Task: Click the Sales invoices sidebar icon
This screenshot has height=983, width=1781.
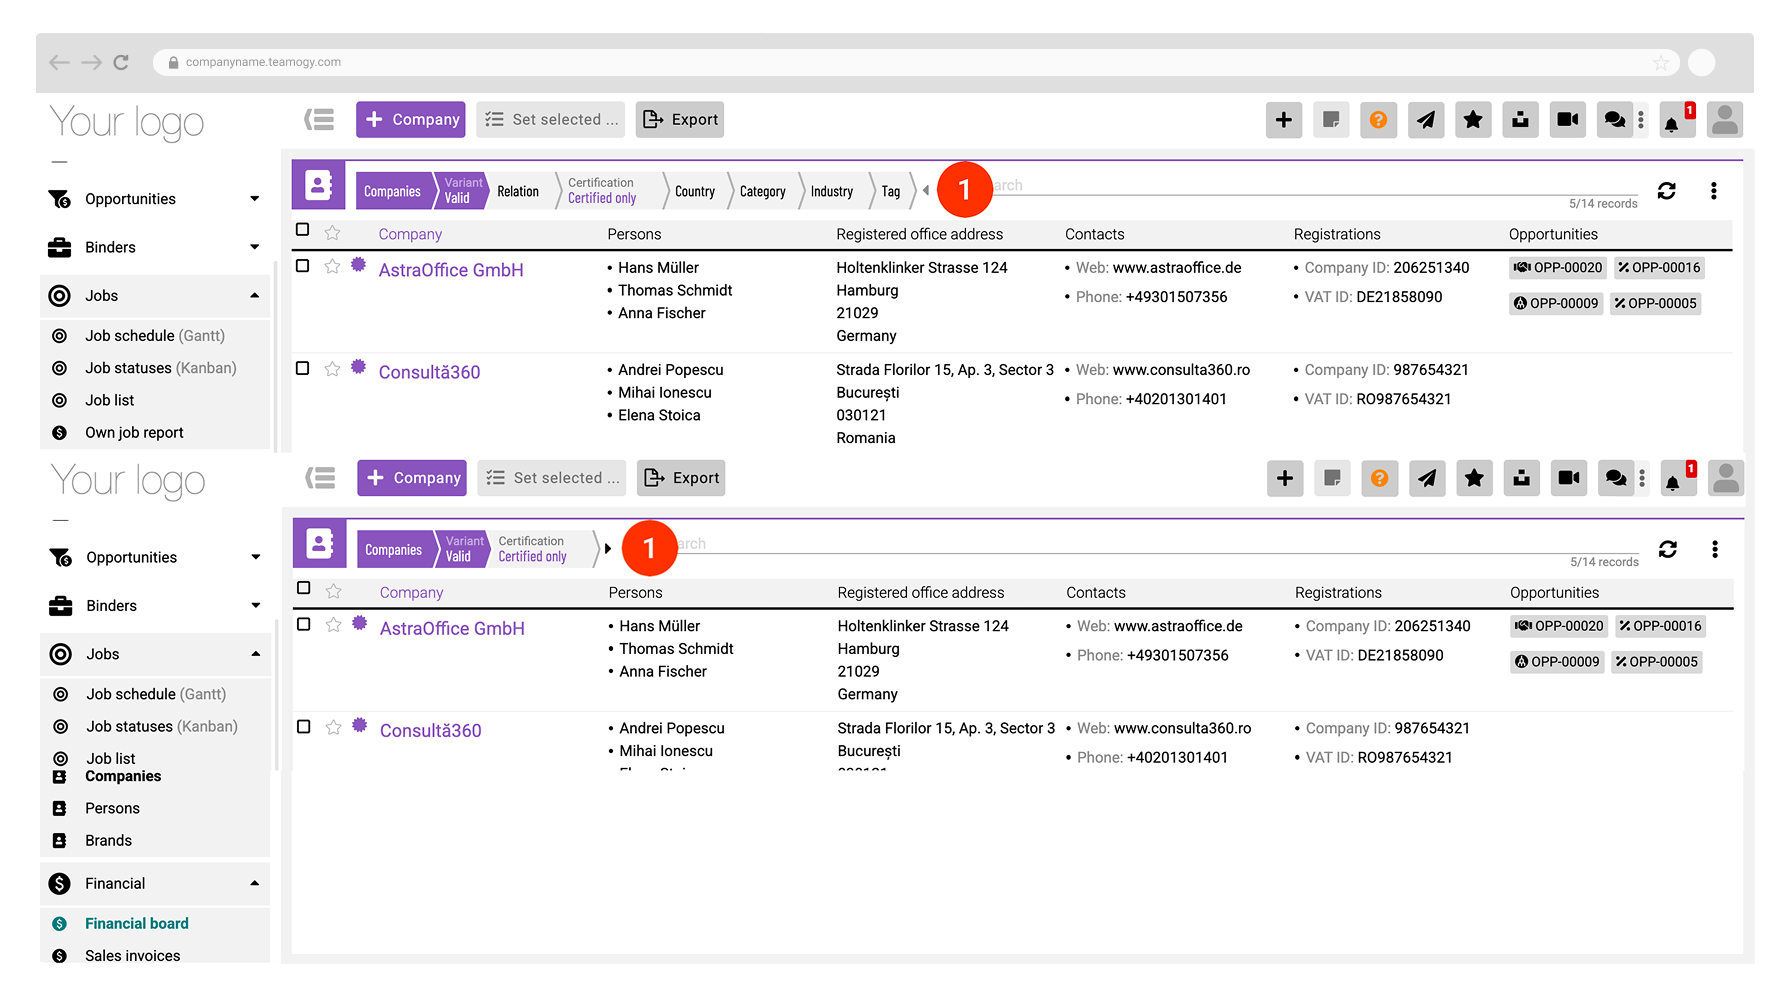Action: tap(60, 956)
